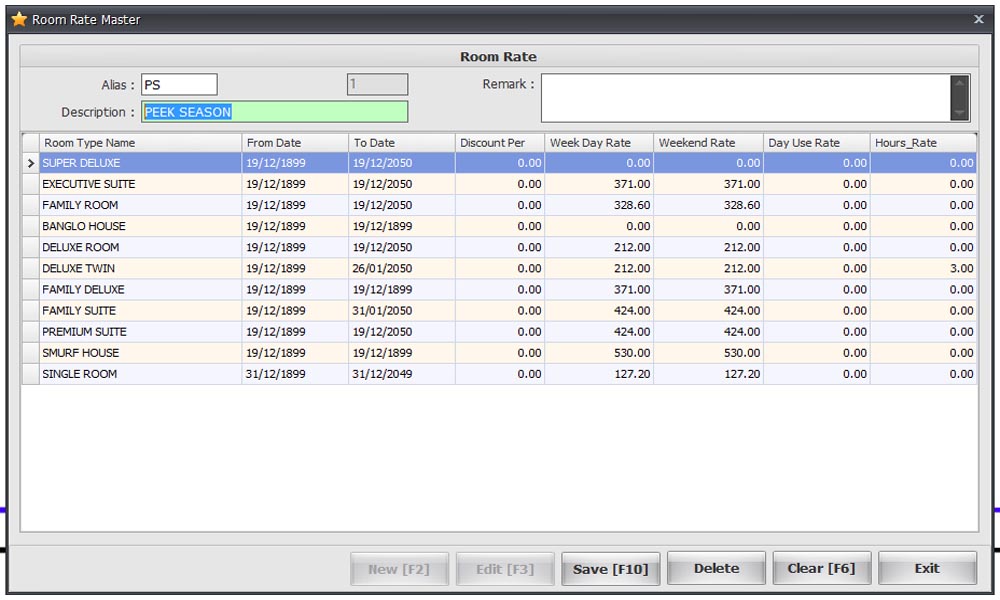This screenshot has width=1000, height=600.
Task: Click the New [F2] button
Action: (399, 568)
